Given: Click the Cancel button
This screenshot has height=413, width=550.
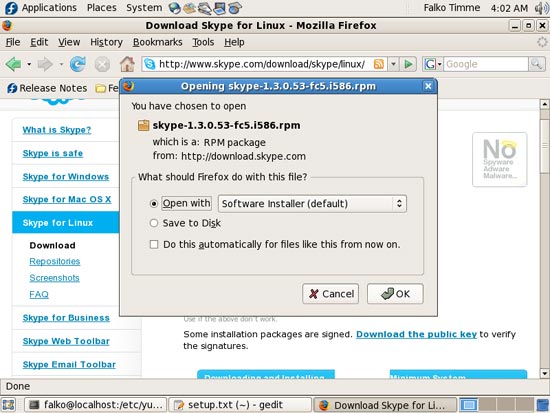Looking at the screenshot, I should pyautogui.click(x=330, y=294).
